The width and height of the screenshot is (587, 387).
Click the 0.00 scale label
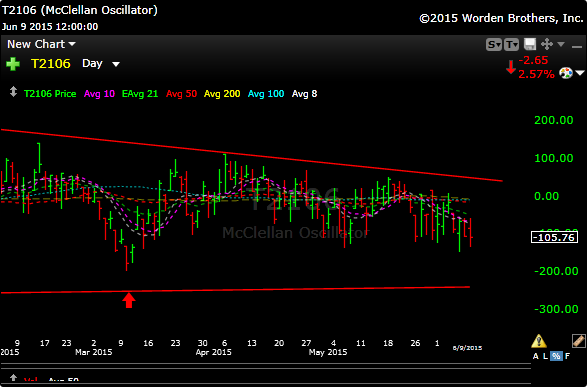pos(546,196)
